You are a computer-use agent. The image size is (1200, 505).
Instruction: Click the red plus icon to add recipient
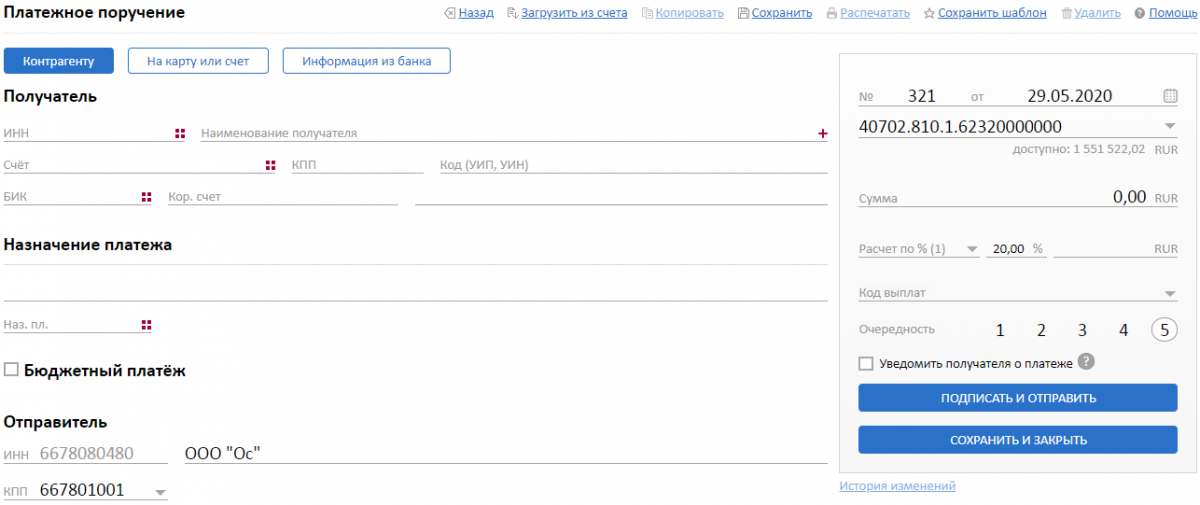822,133
